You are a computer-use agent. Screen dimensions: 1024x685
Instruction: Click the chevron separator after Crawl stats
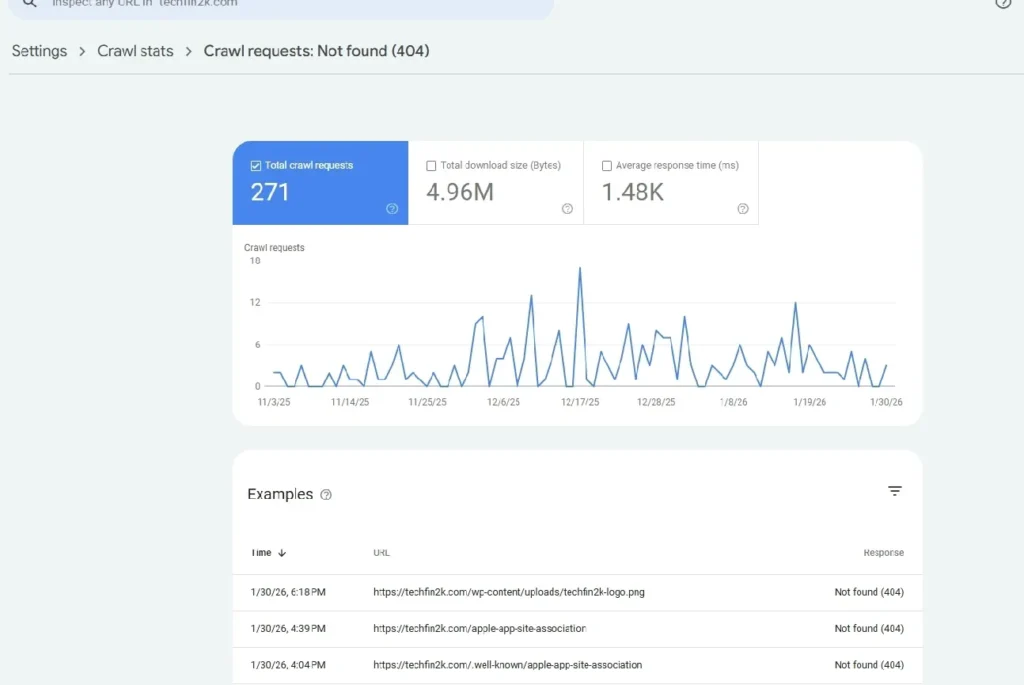189,52
